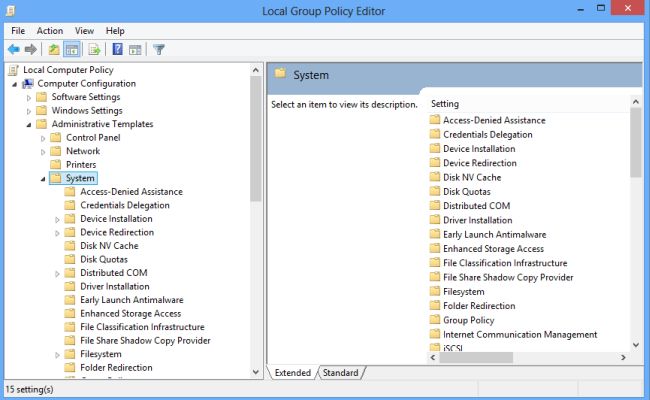Open Credentials Delegation in settings list
650x400 pixels.
(x=488, y=134)
